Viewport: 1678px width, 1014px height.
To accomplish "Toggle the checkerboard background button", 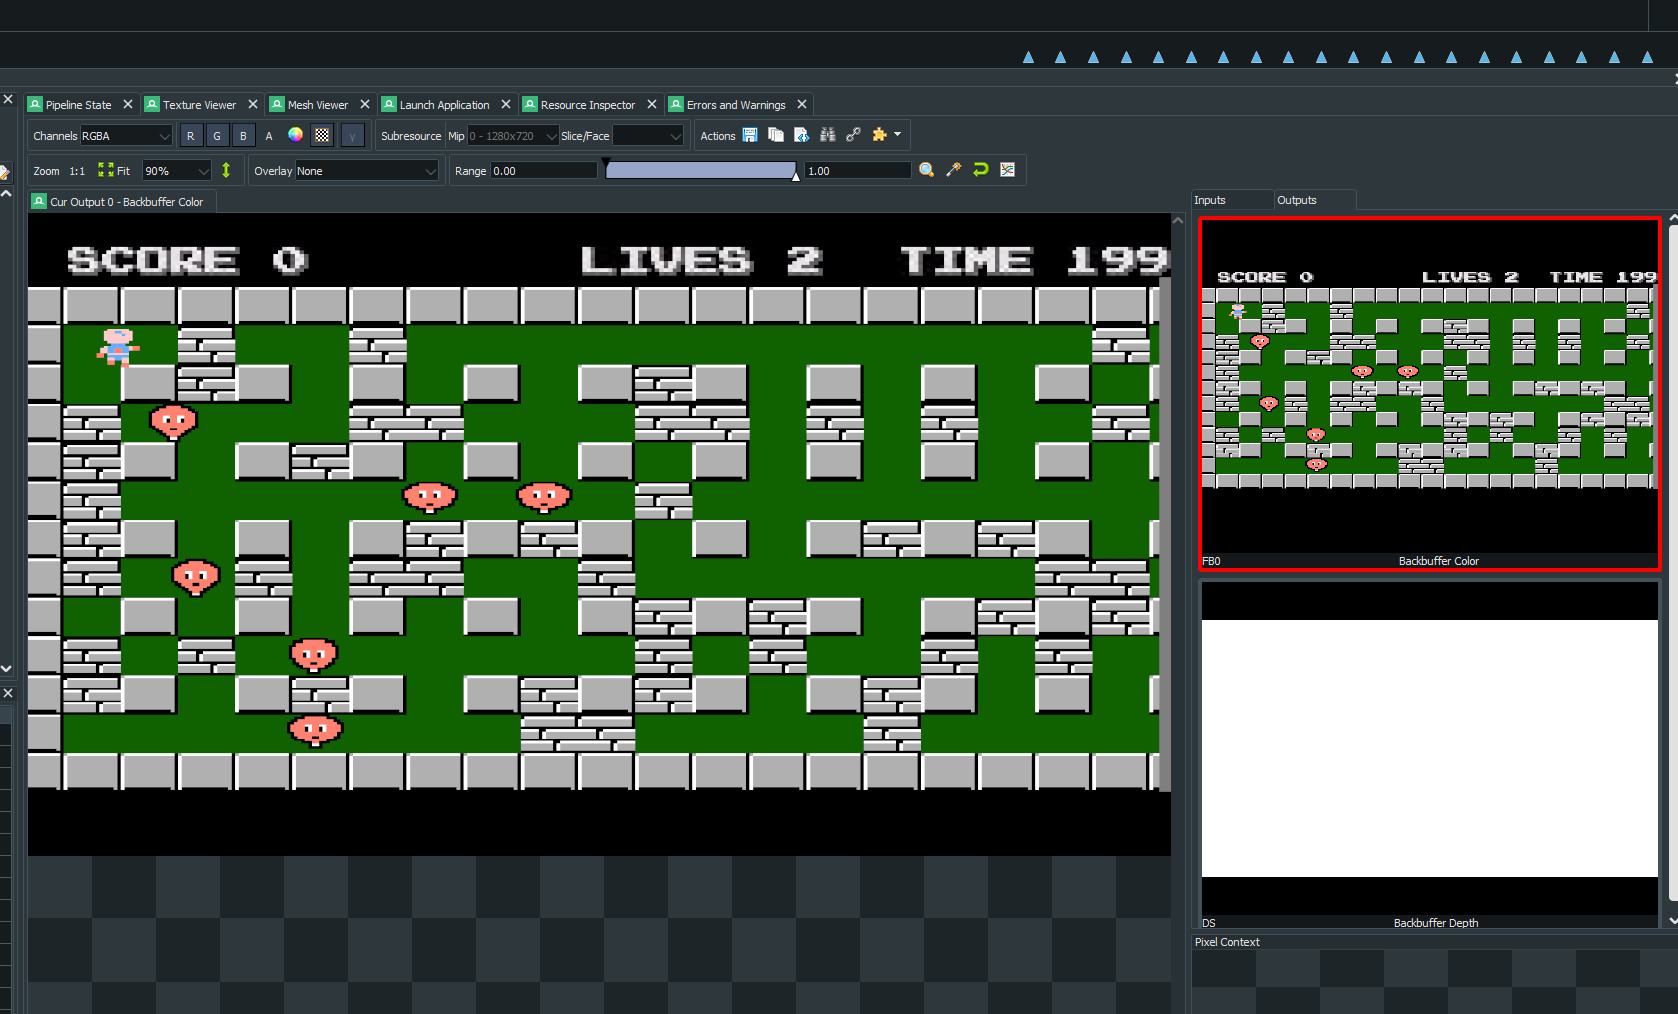I will 322,136.
